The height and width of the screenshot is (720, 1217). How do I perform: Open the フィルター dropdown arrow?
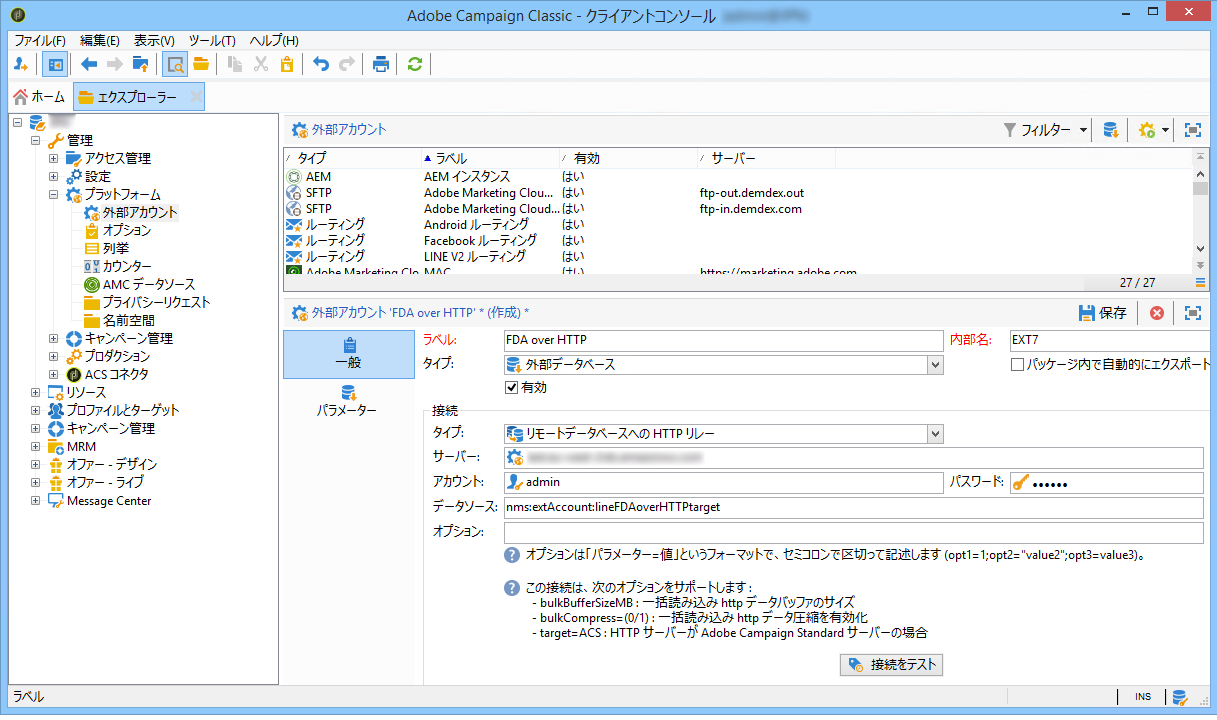(1084, 130)
